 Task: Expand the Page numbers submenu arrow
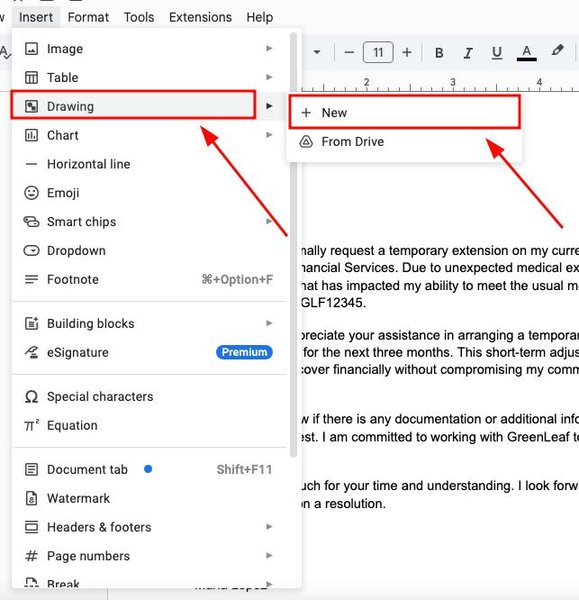[269, 556]
